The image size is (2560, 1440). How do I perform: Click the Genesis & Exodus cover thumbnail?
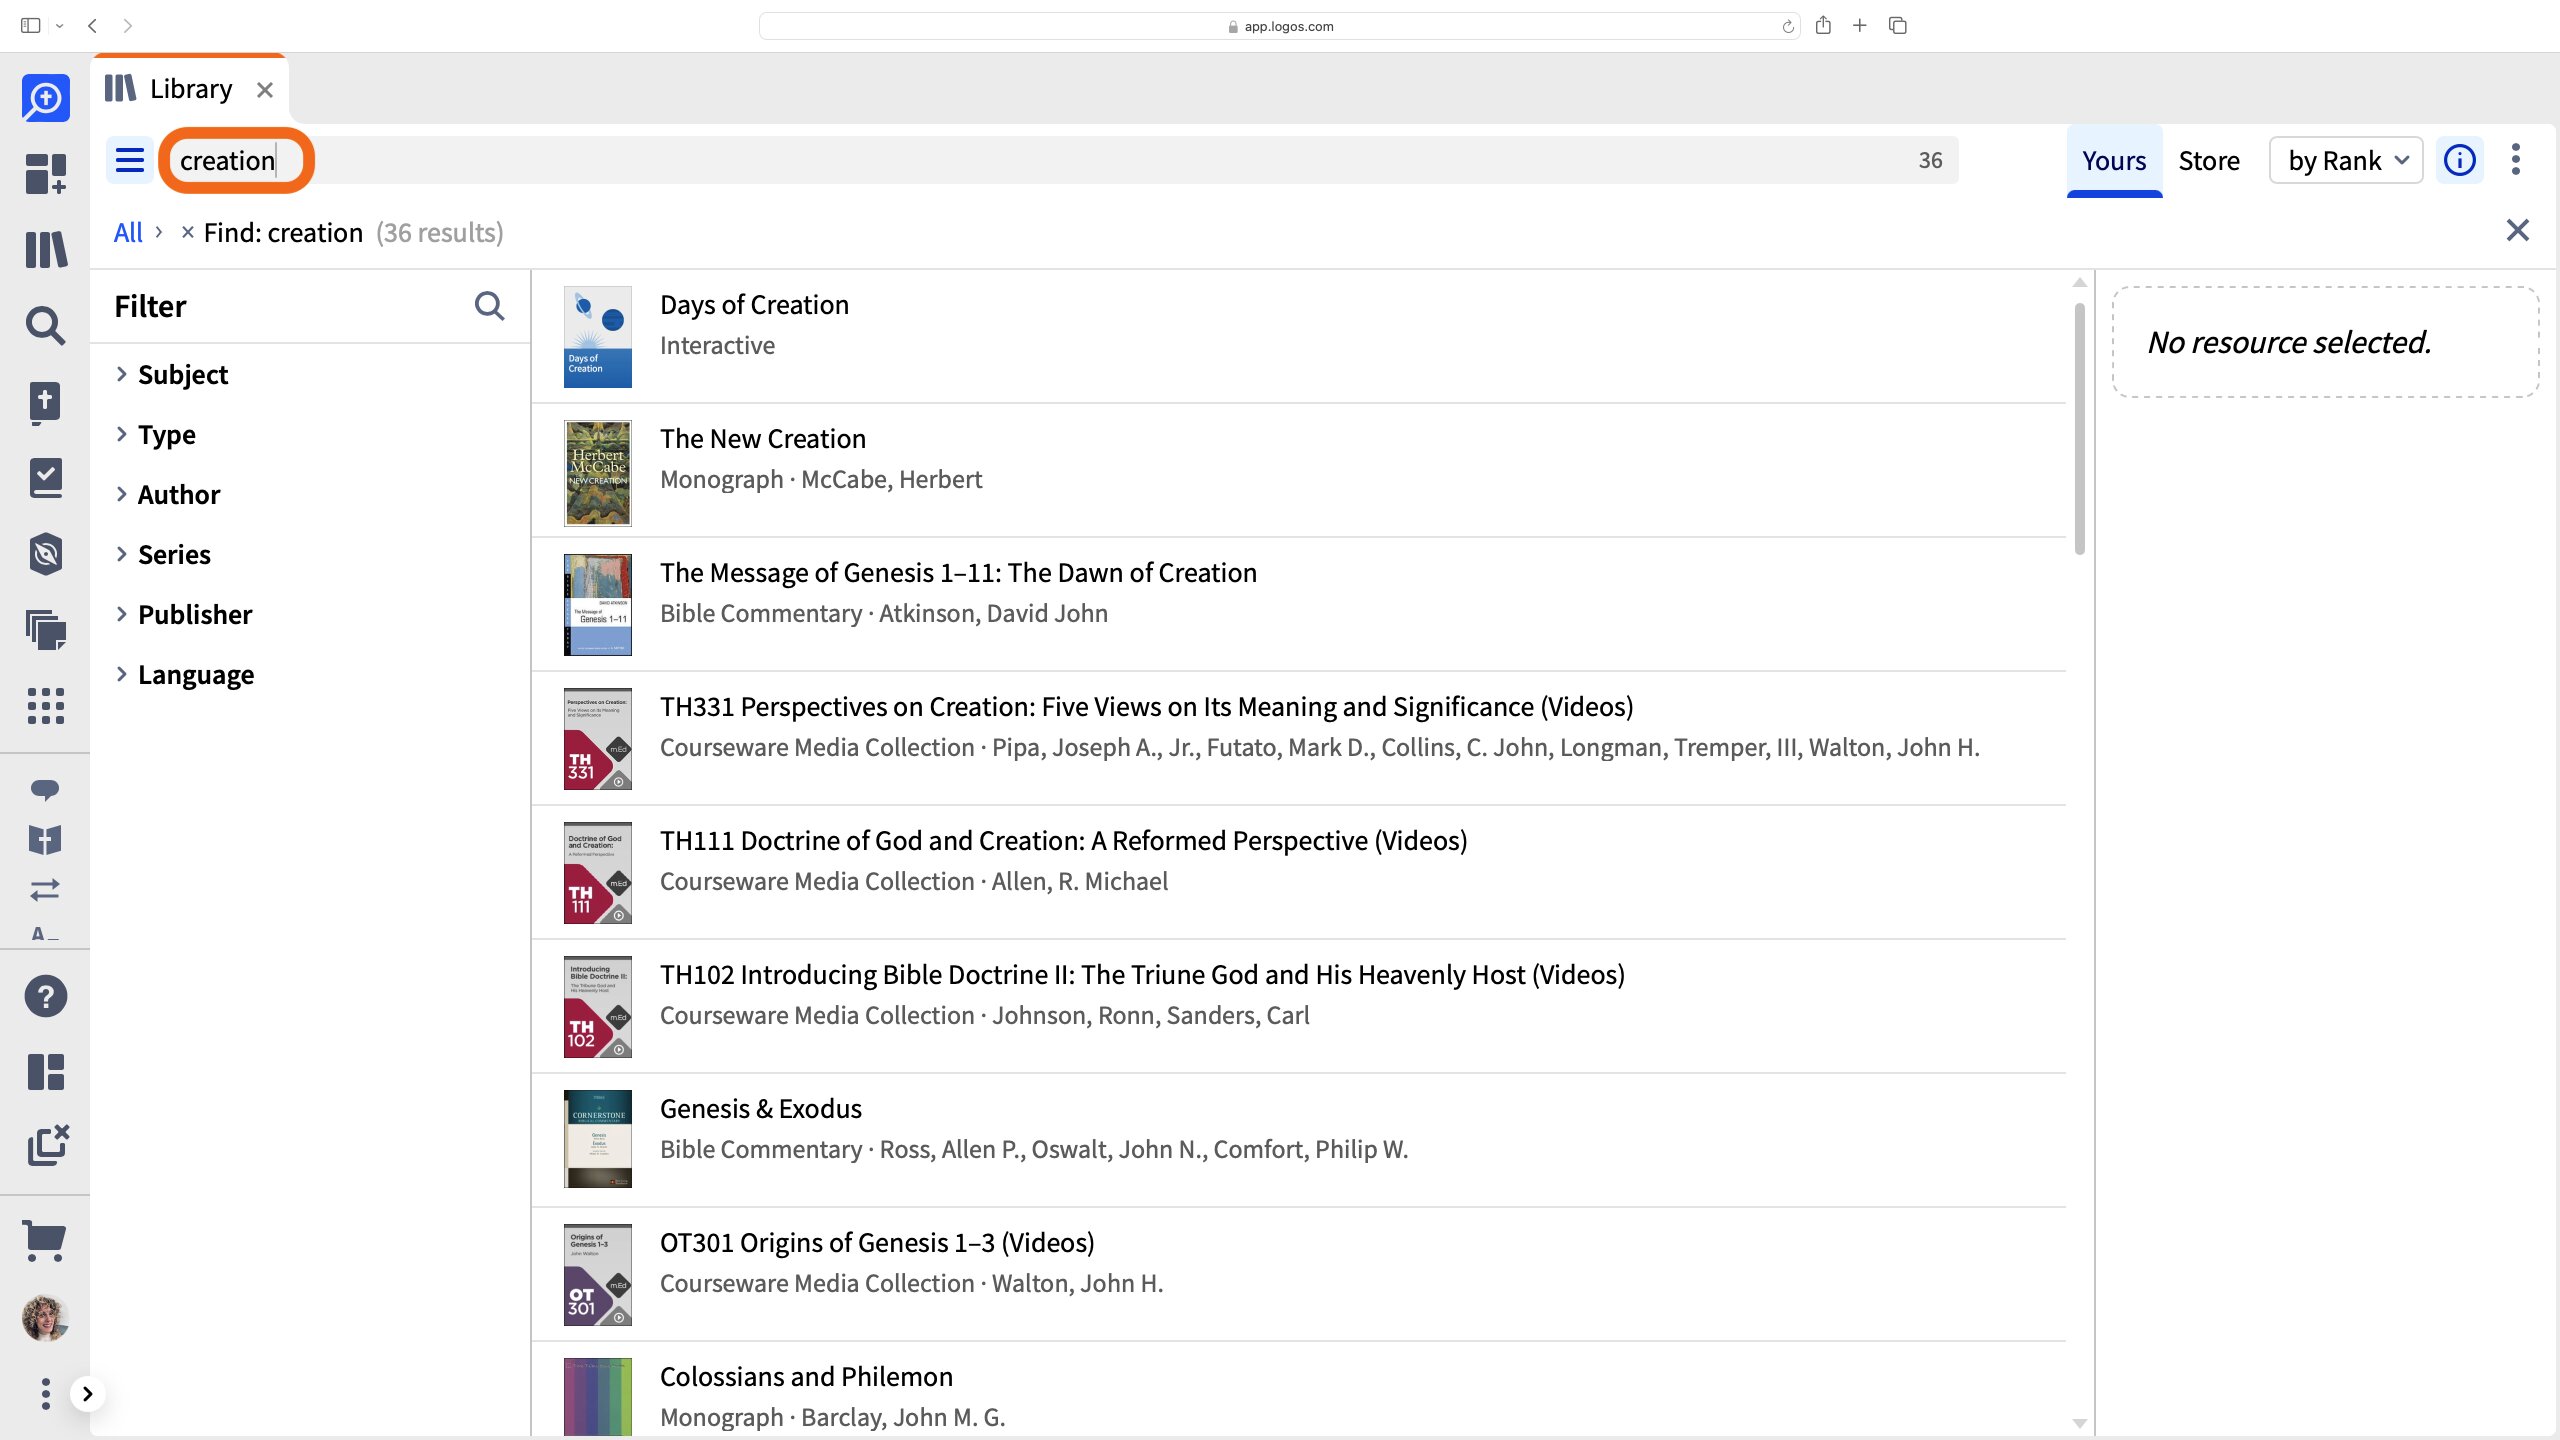pos(598,1139)
